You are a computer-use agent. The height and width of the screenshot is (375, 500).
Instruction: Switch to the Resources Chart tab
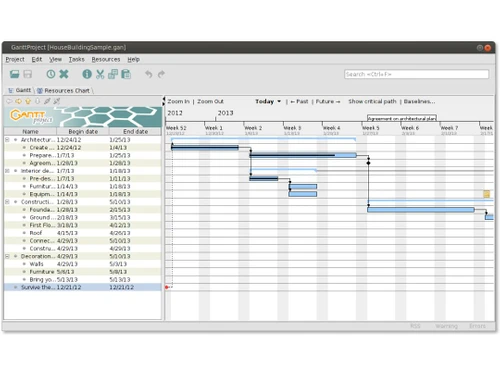(64, 90)
